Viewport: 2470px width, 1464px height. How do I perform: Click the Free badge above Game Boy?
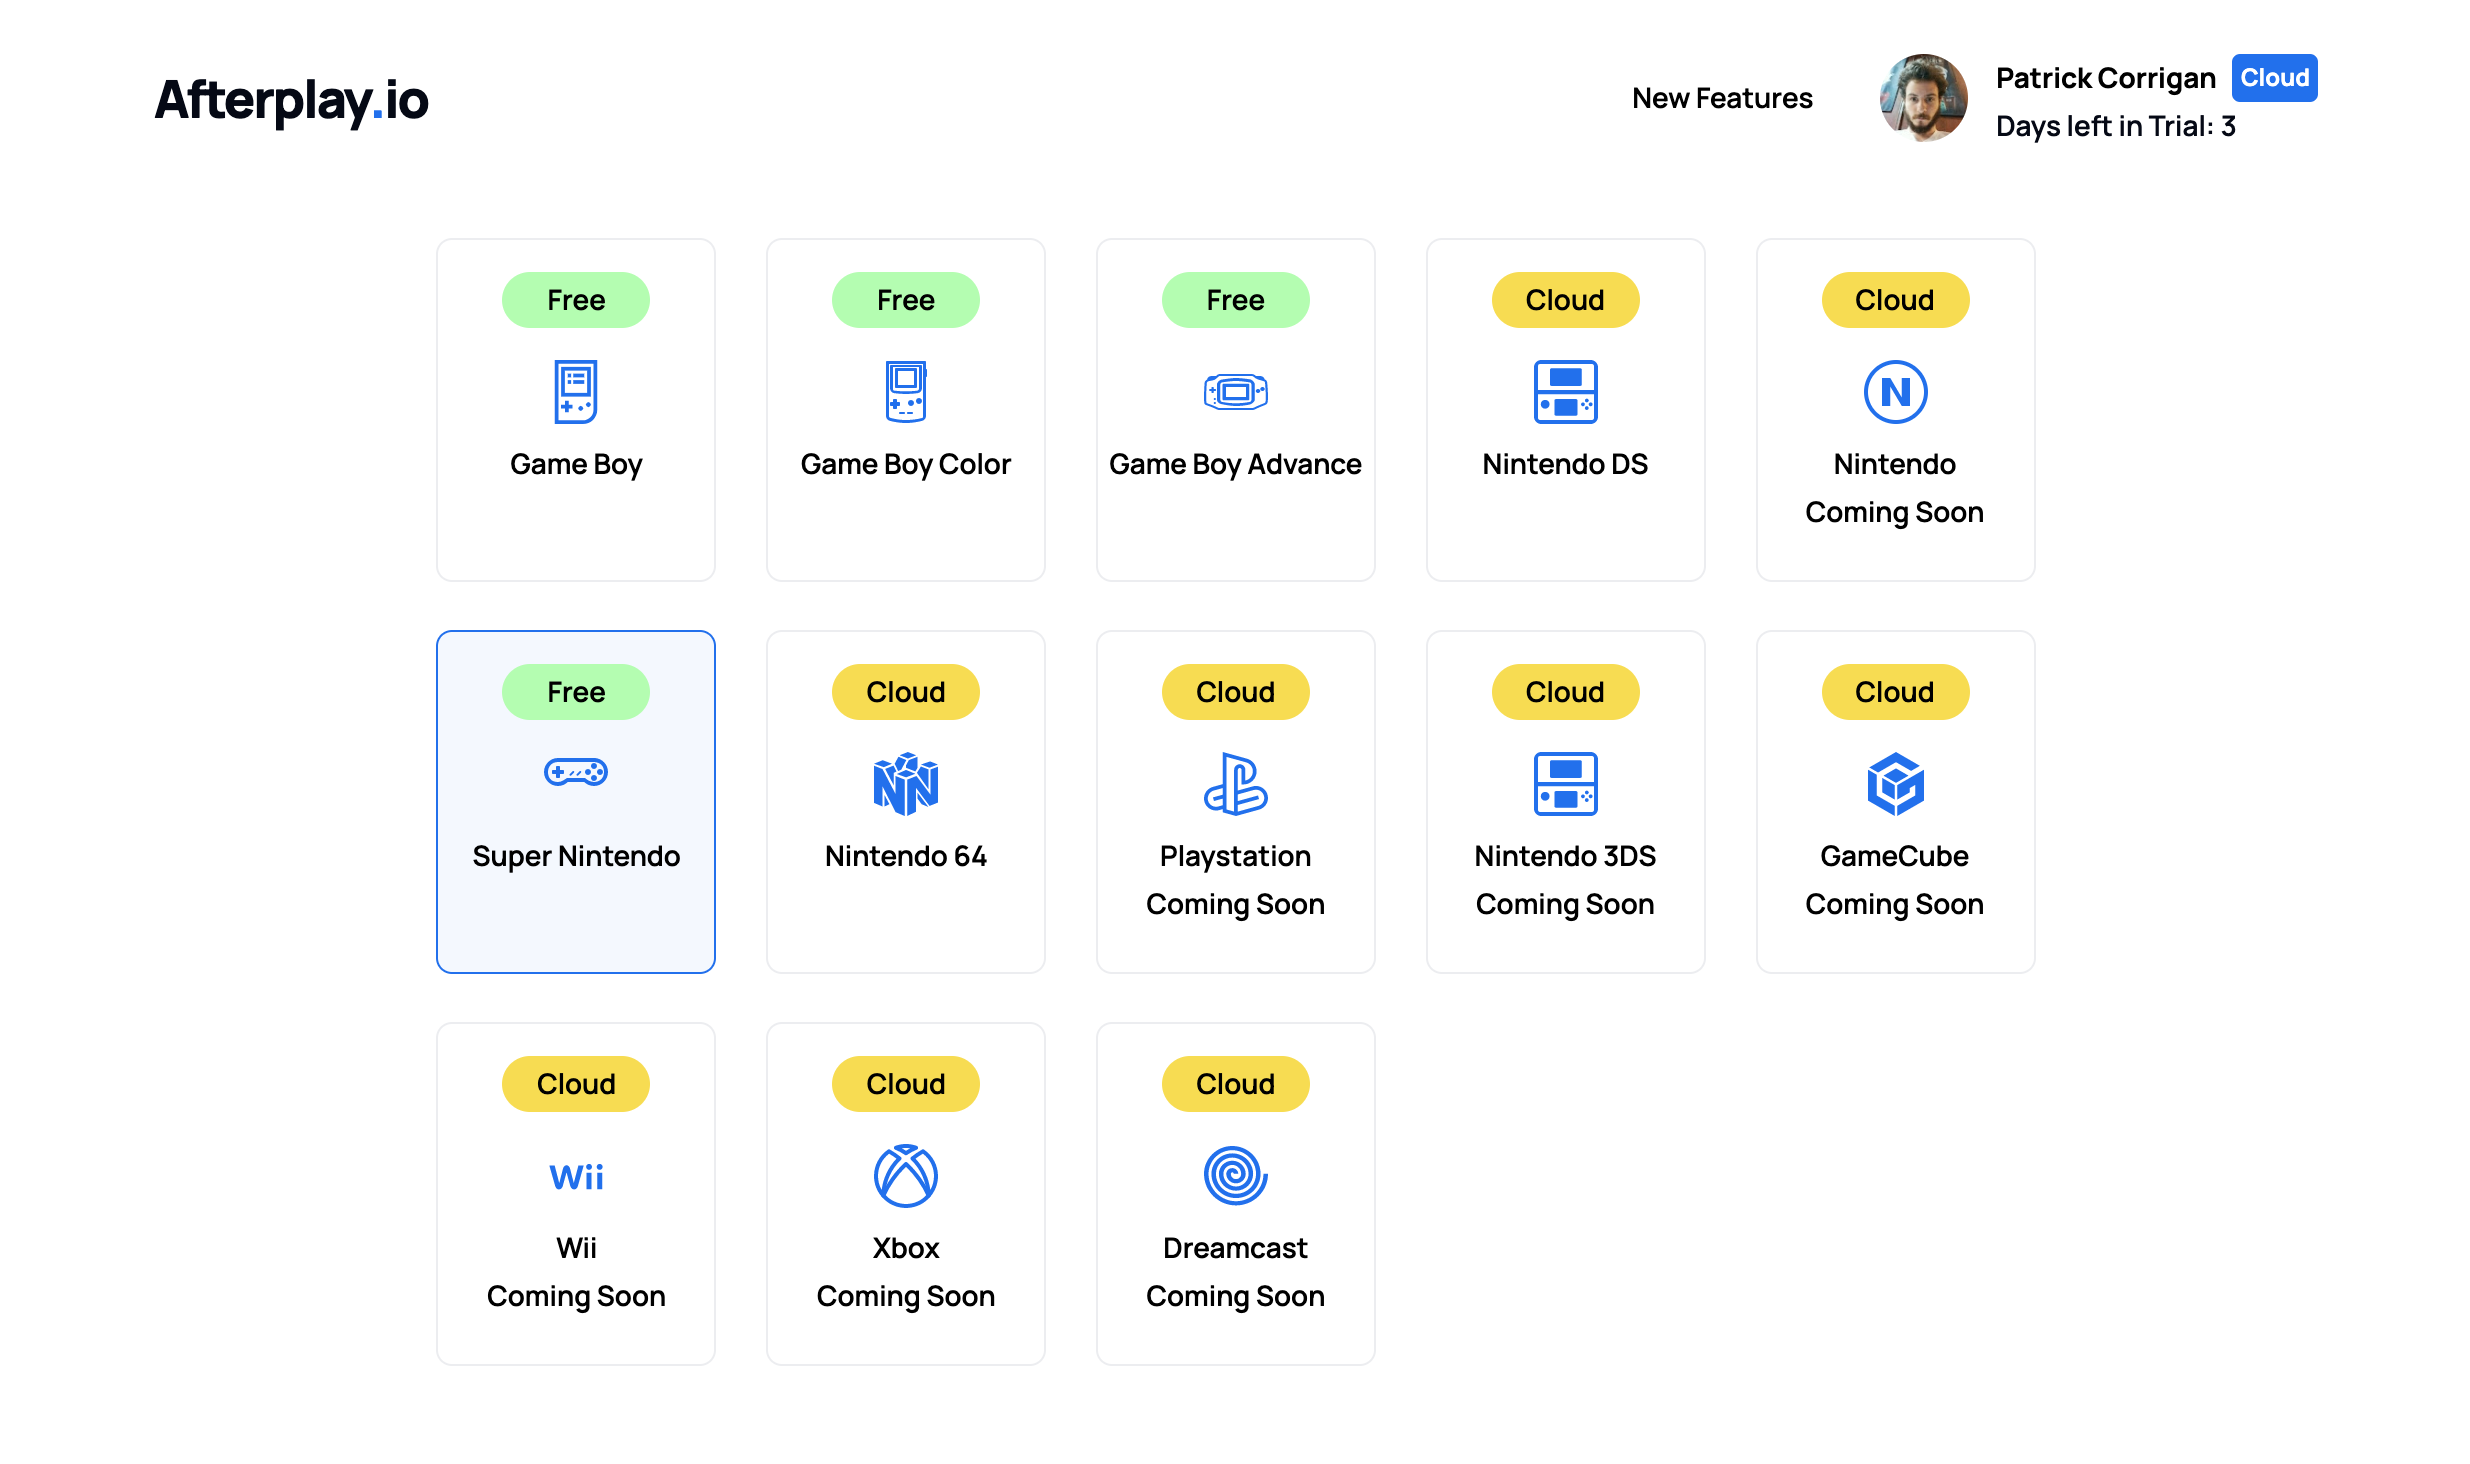pos(576,300)
